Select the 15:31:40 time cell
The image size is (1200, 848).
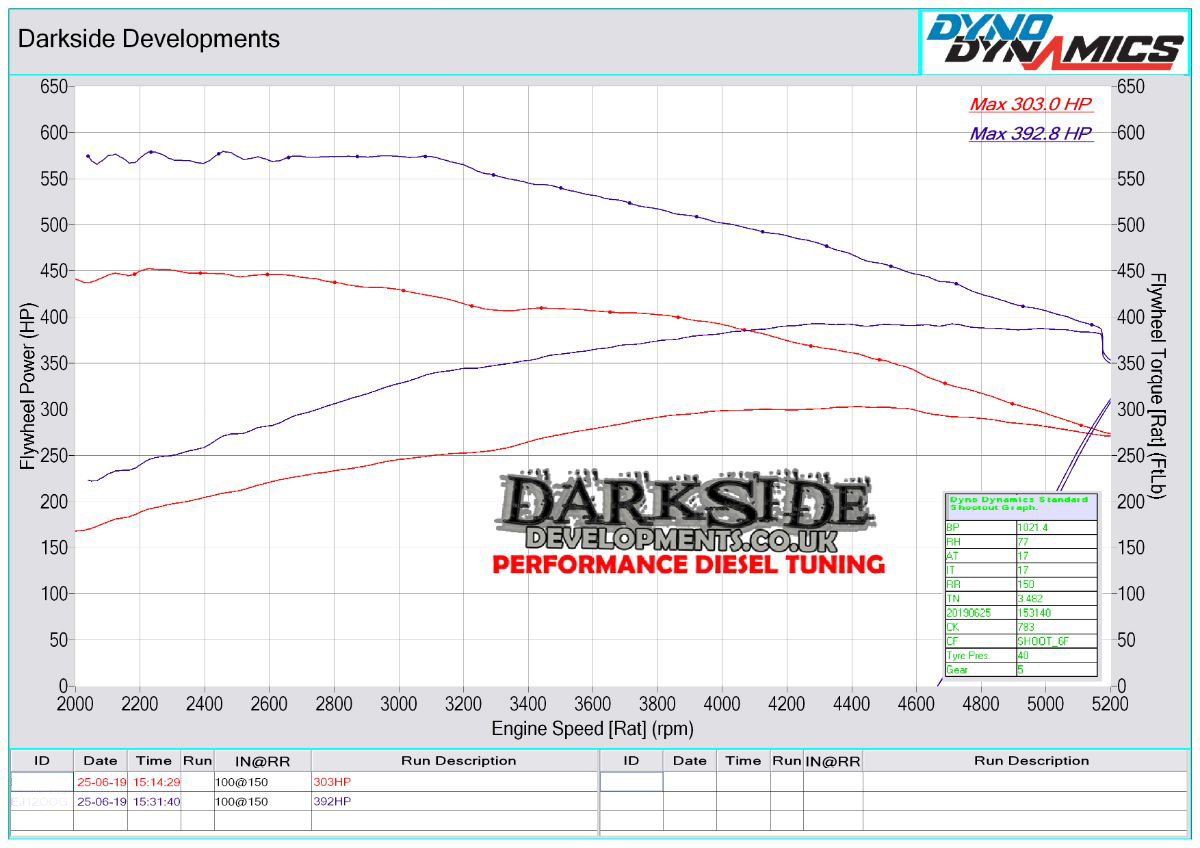(156, 801)
